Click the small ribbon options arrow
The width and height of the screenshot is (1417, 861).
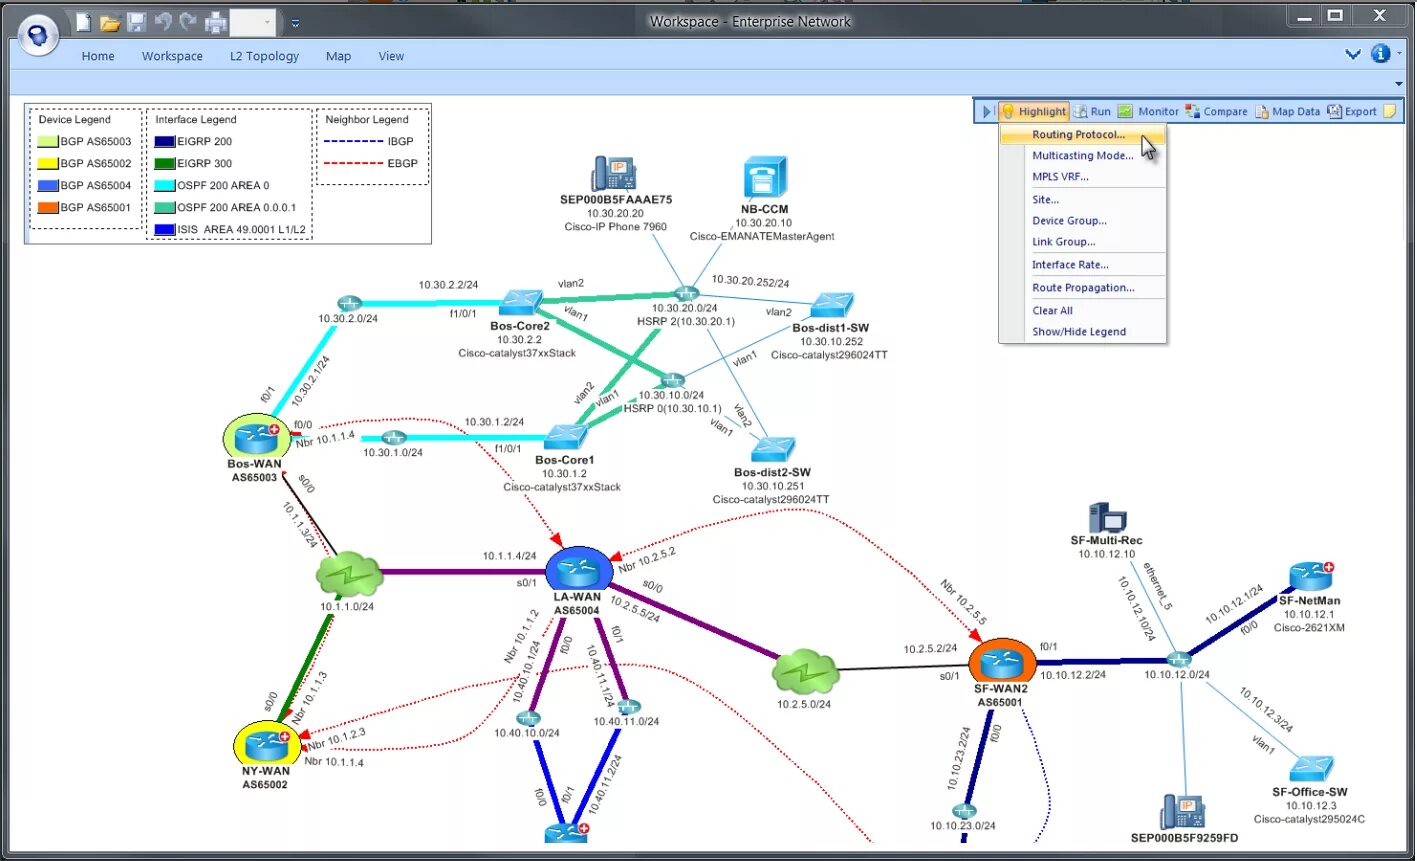tap(1399, 83)
